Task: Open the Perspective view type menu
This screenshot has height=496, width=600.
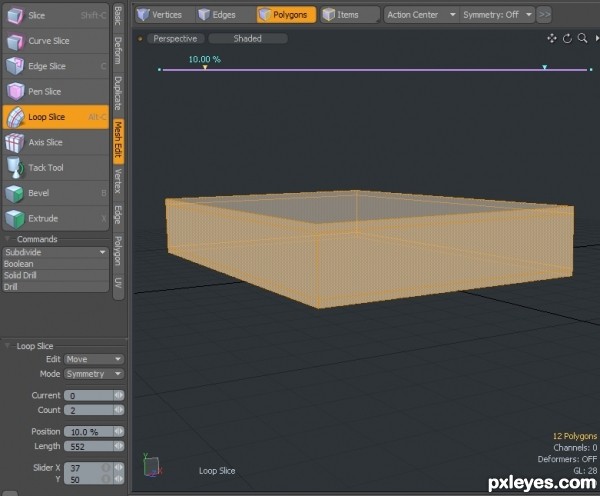Action: (x=175, y=39)
